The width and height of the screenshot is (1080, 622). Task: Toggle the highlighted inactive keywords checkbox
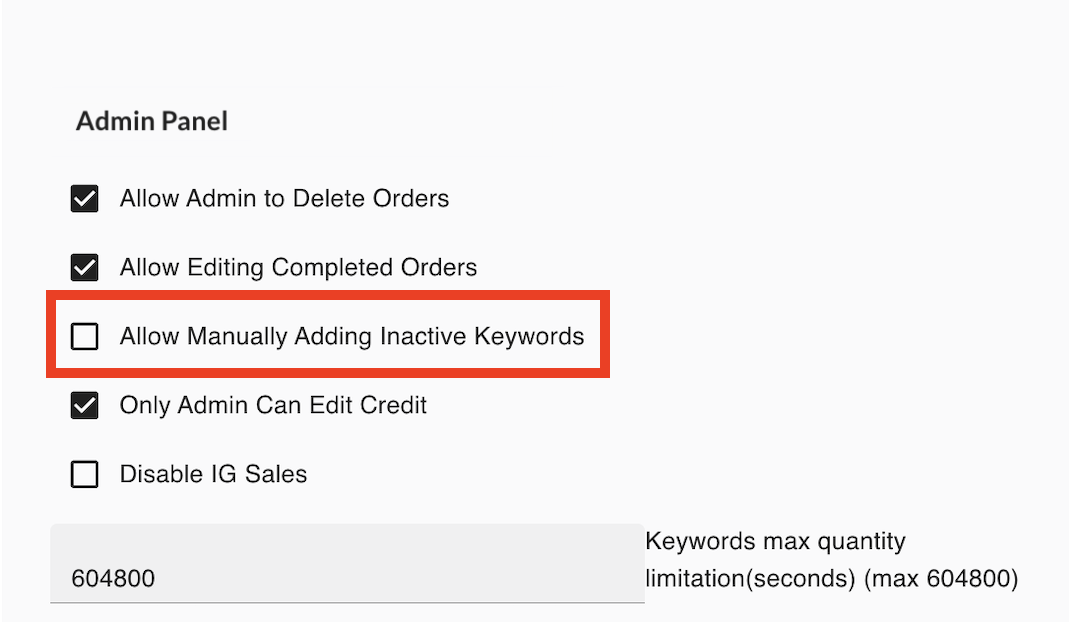(x=84, y=336)
